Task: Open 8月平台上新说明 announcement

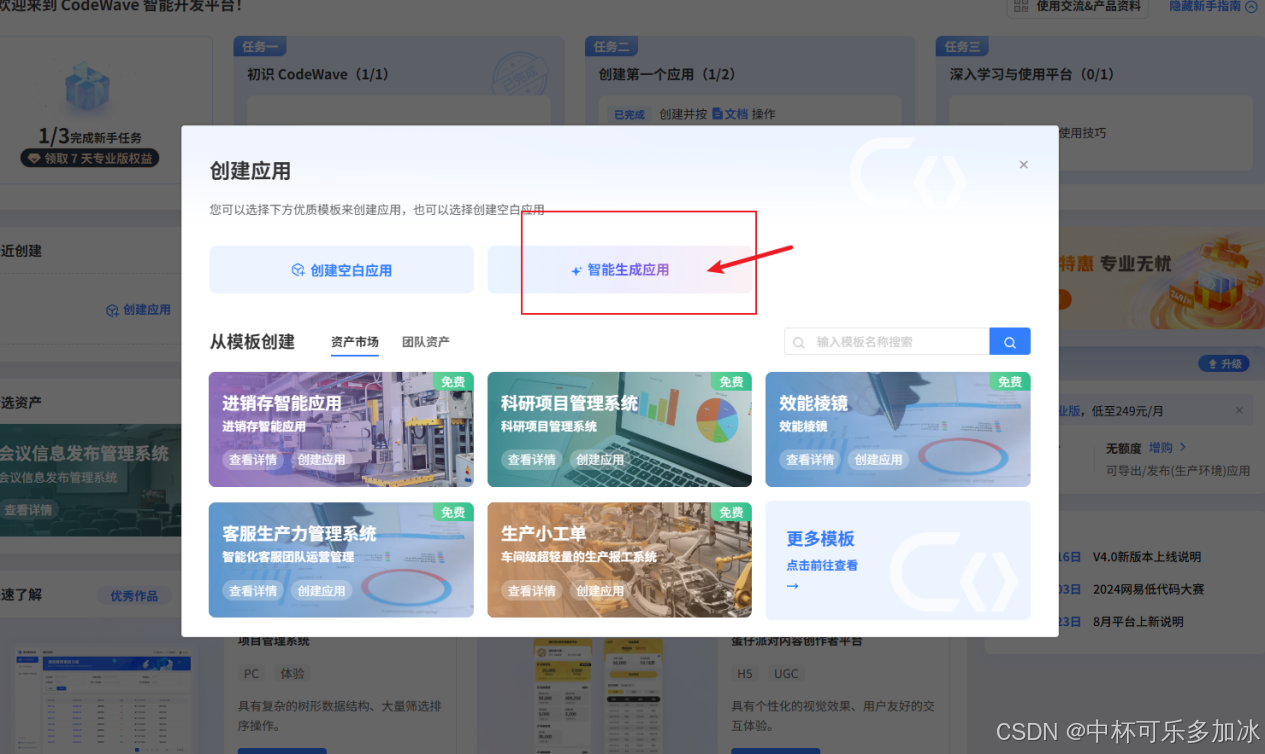Action: 1138,621
